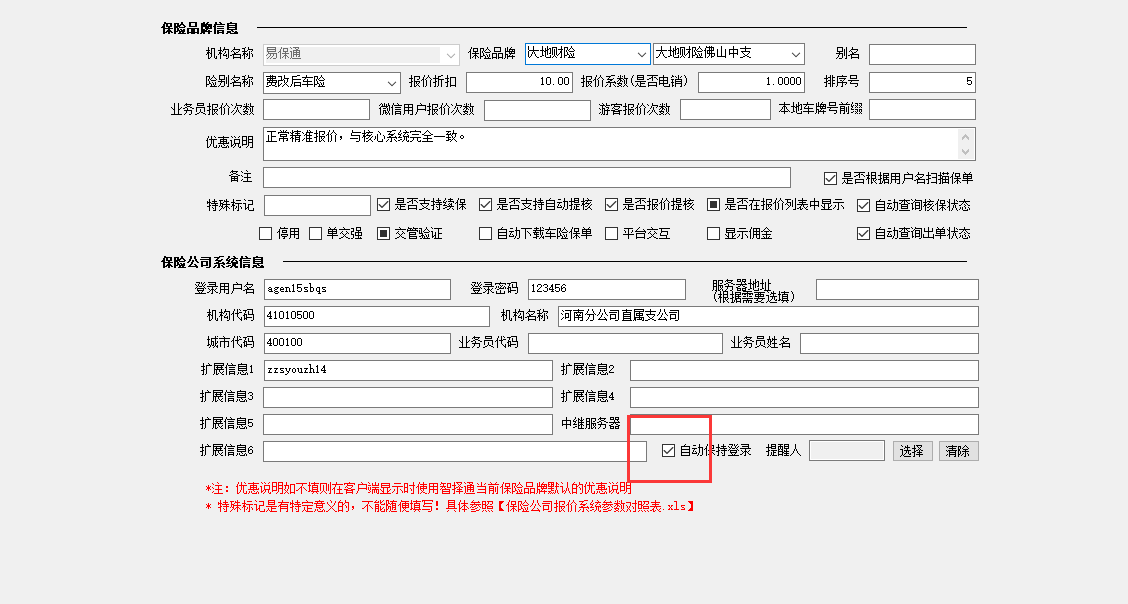Toggle 是否根据用户名扫描保单 checkbox
1128x604 pixels.
830,178
